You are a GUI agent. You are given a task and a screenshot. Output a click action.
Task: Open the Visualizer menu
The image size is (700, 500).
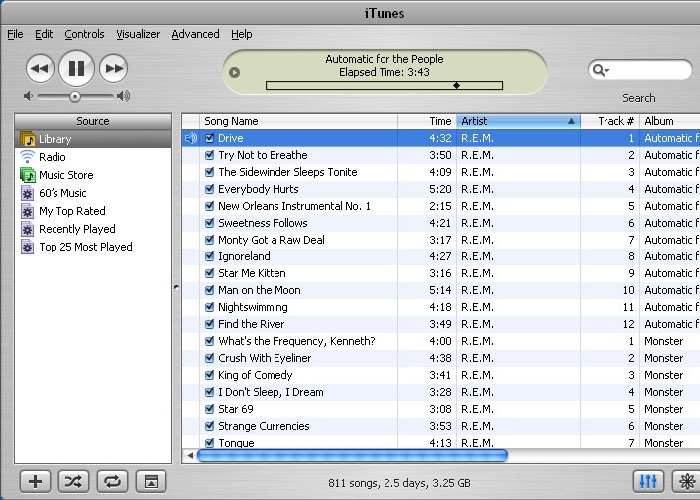[138, 34]
